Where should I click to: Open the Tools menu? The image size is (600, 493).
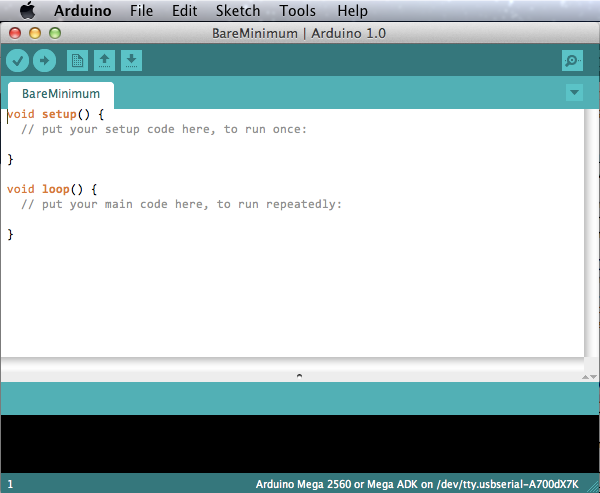[298, 11]
